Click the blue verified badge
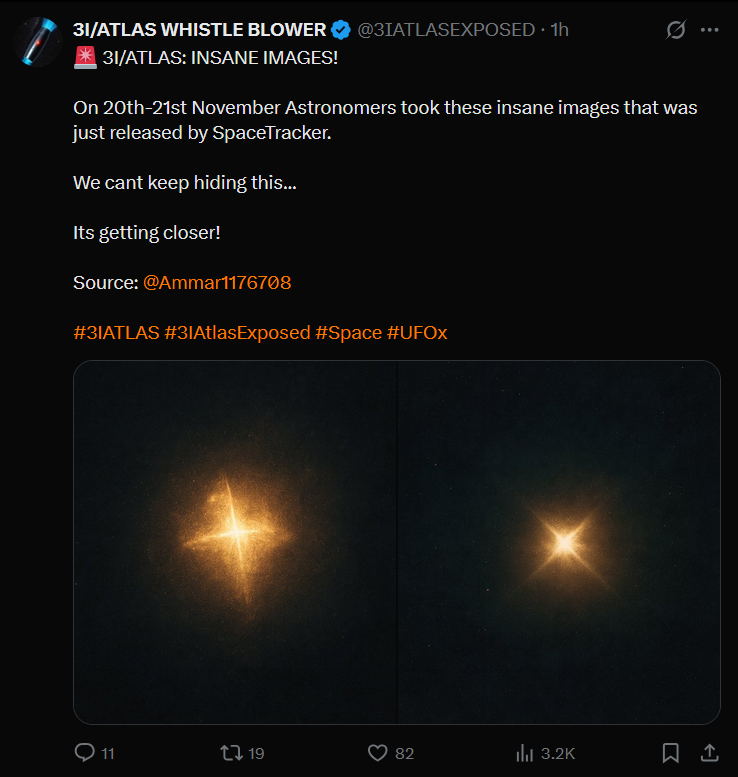738x777 pixels. [x=341, y=30]
